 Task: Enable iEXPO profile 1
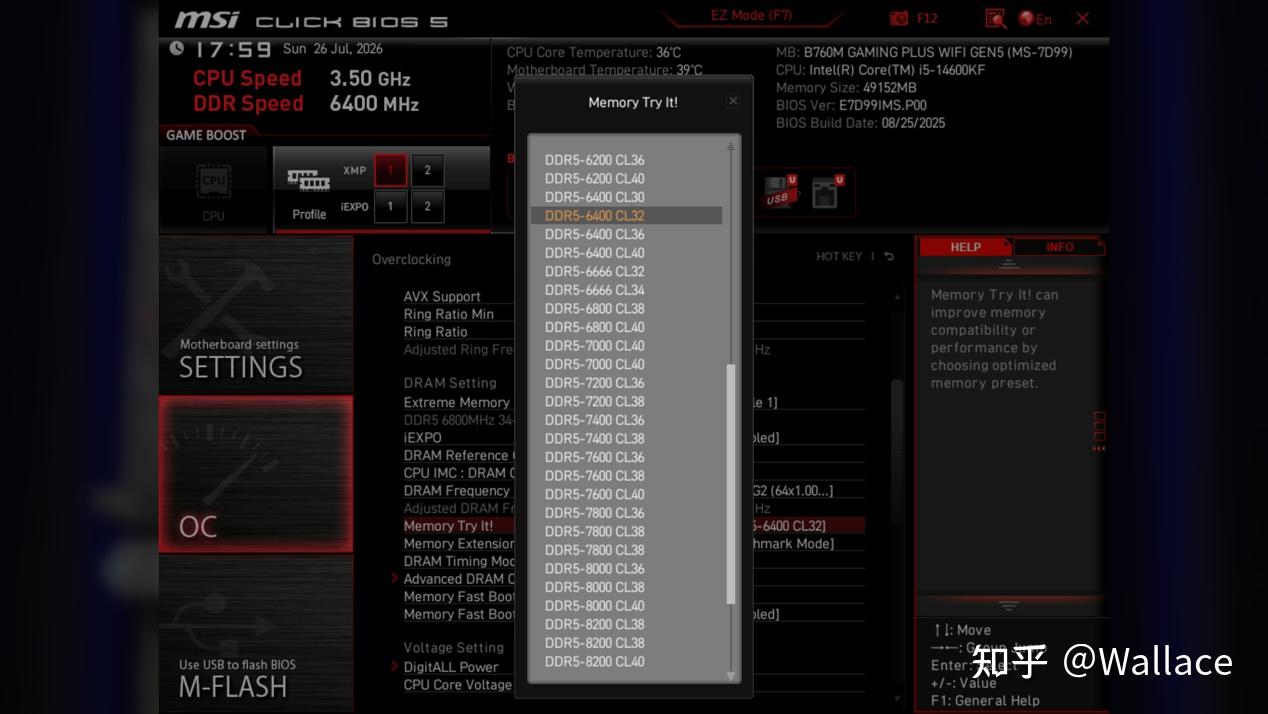(x=390, y=207)
